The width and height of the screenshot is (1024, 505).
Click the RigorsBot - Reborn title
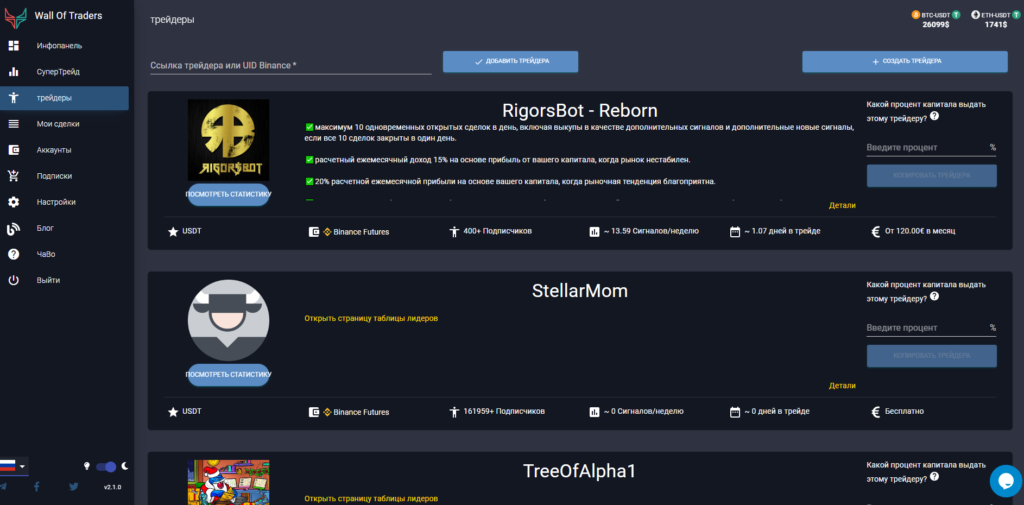(580, 110)
